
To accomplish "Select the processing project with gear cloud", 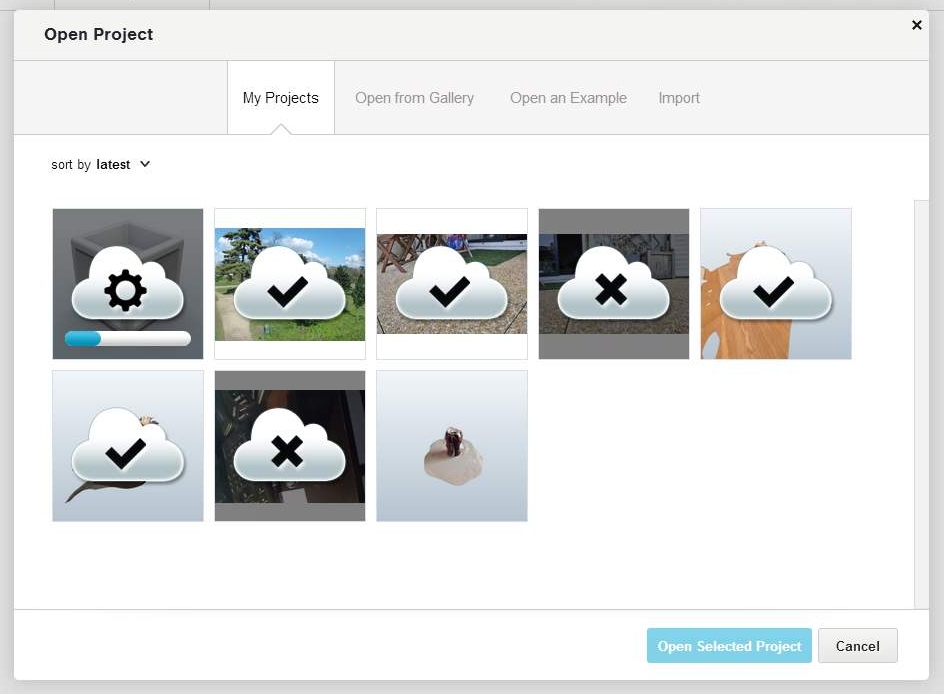I will pos(128,284).
